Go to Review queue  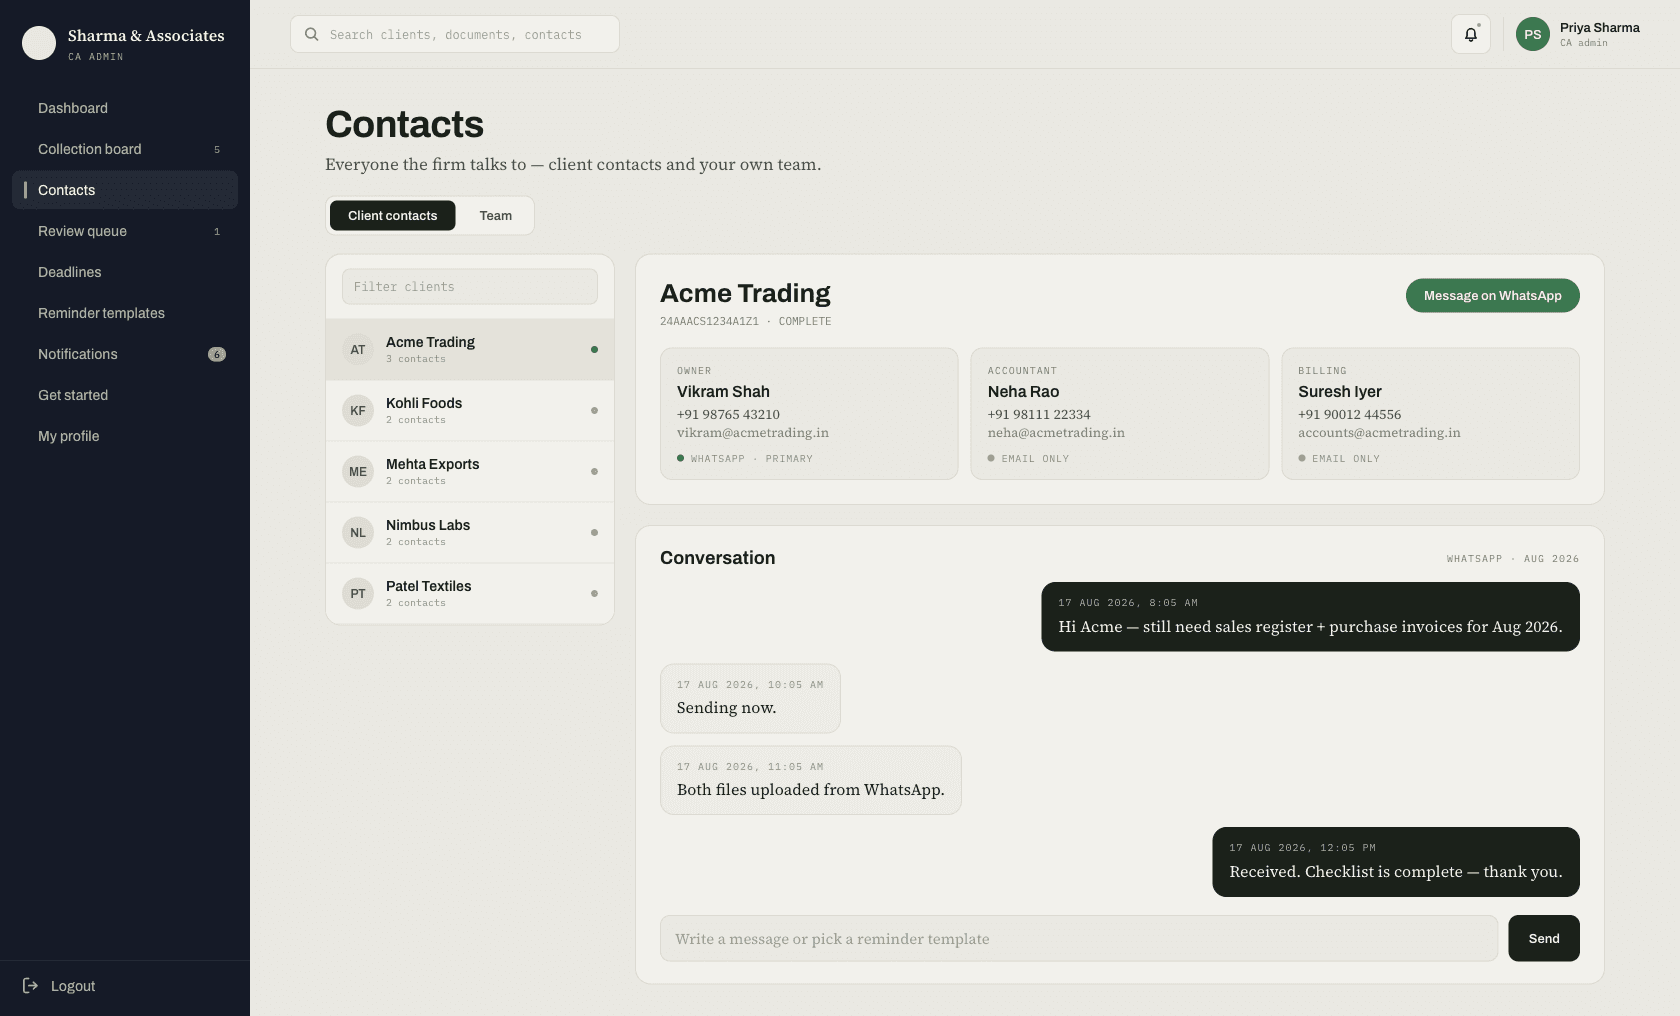point(125,231)
